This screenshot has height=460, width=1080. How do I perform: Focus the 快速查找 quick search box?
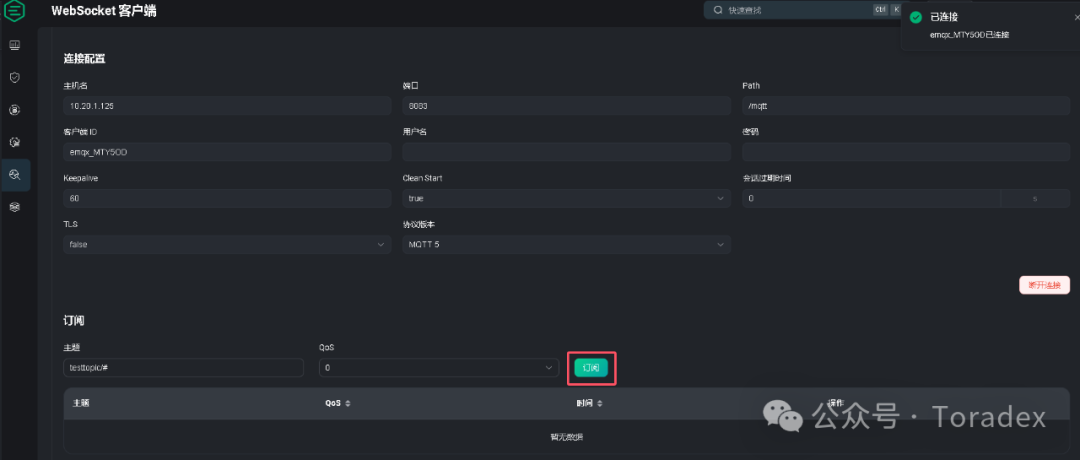802,10
